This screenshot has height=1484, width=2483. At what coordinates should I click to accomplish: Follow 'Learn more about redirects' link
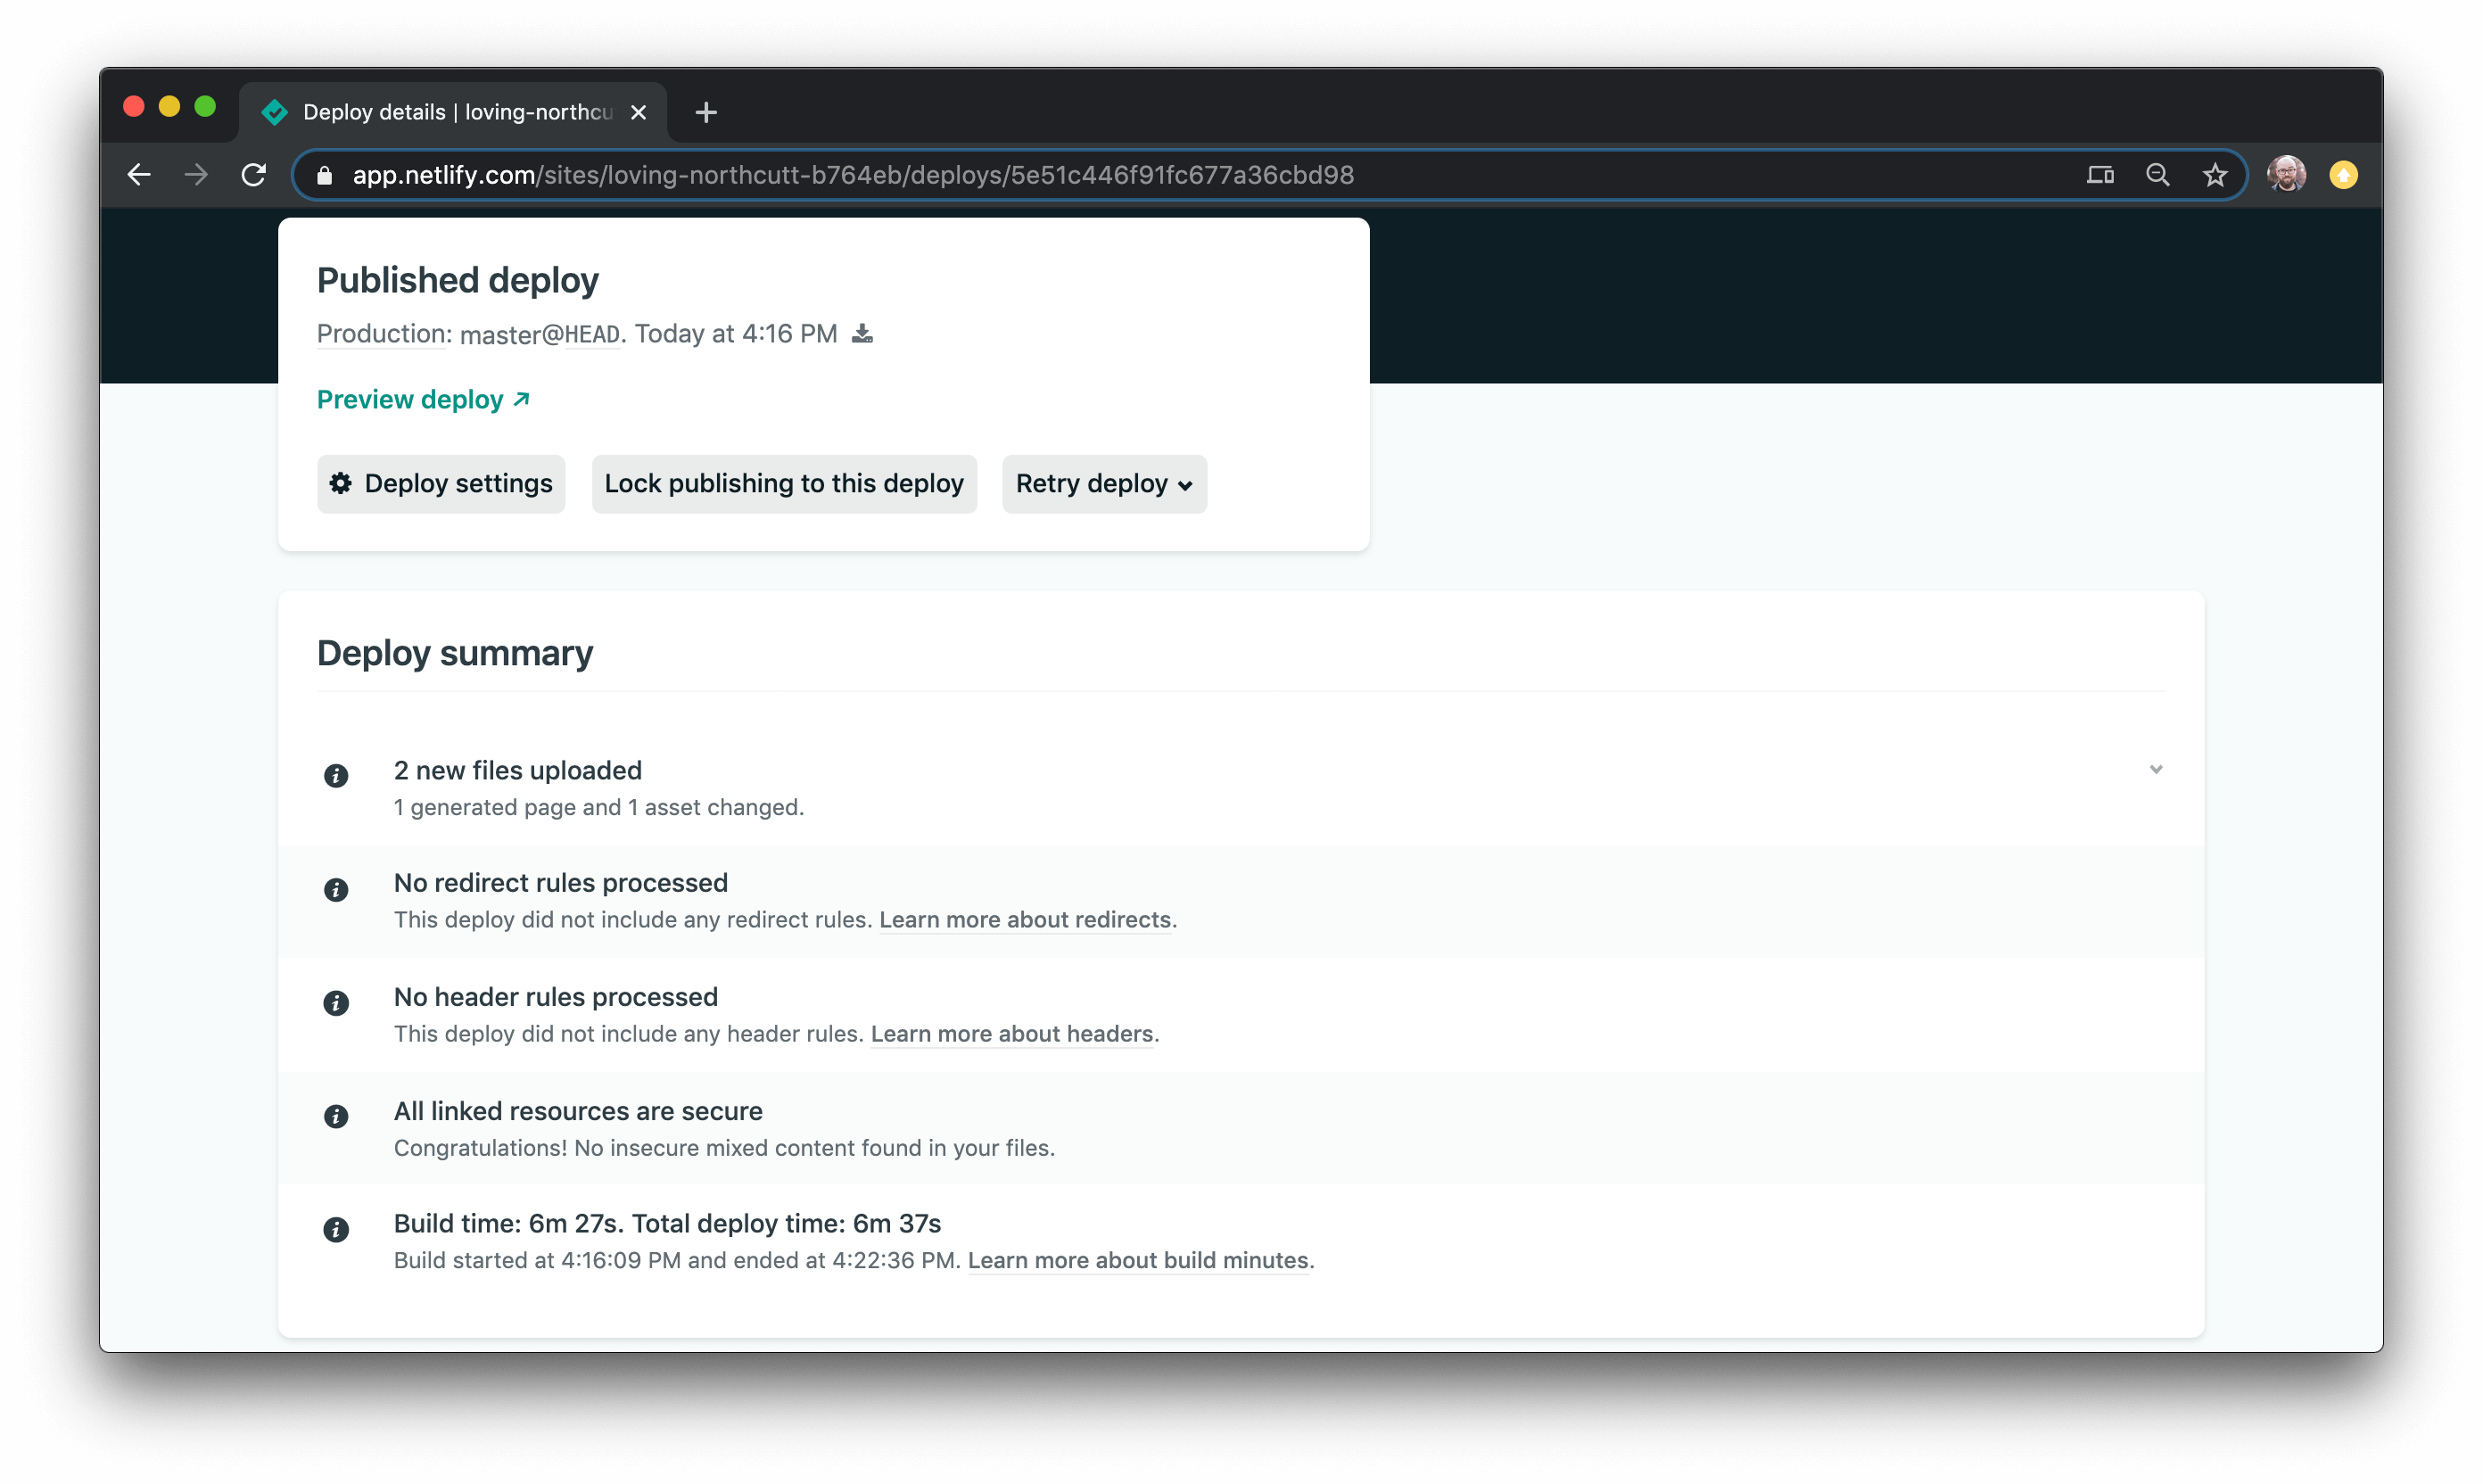1025,920
